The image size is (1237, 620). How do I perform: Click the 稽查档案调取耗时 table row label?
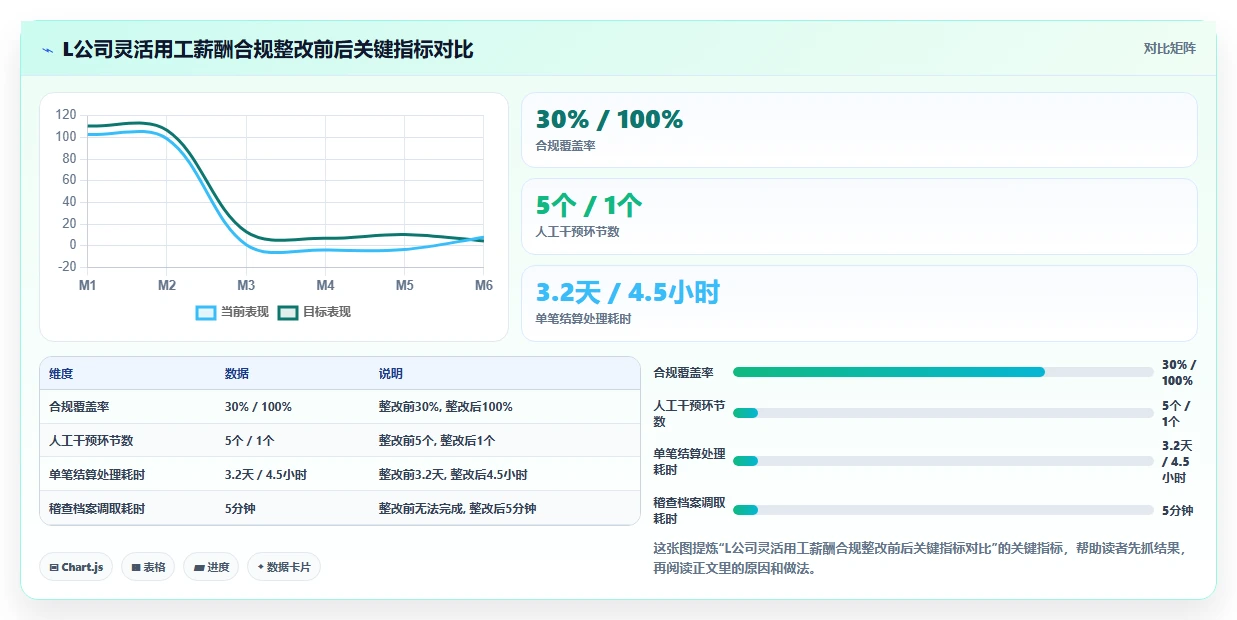pyautogui.click(x=97, y=509)
